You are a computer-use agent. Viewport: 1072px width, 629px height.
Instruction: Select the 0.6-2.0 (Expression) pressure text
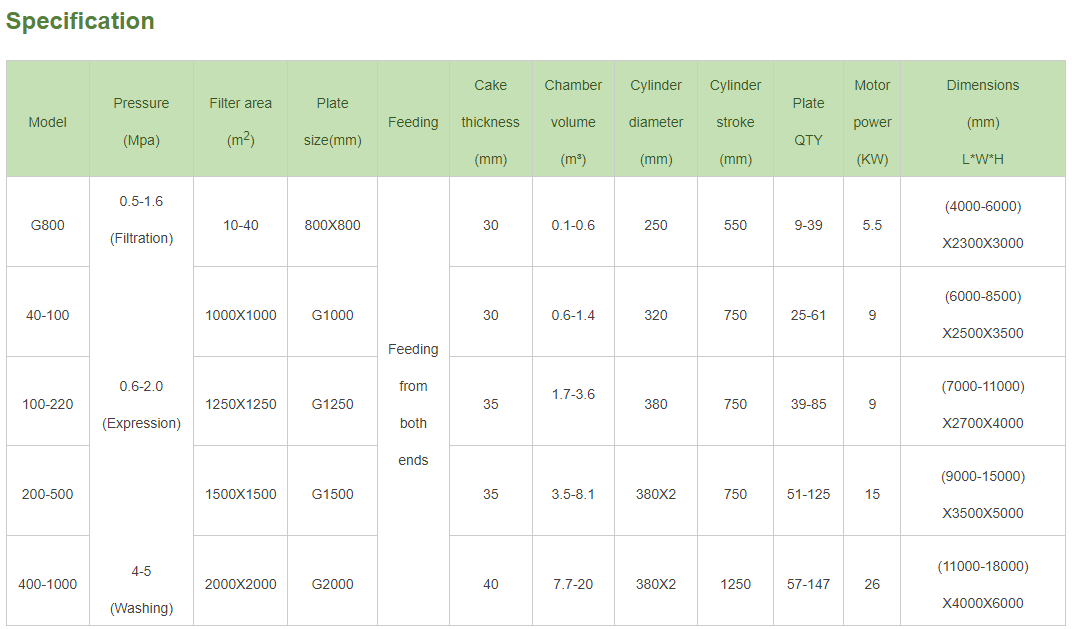(x=141, y=404)
